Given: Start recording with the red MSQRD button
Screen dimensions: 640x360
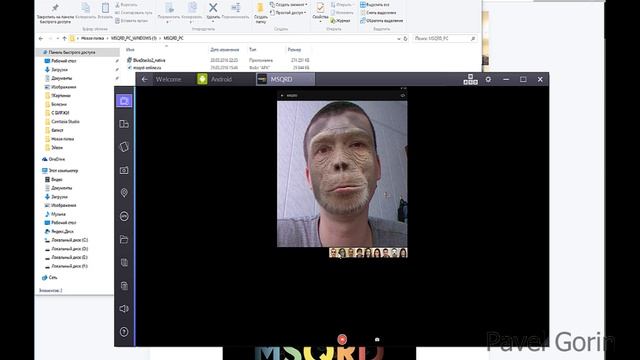Looking at the screenshot, I should click(x=342, y=339).
